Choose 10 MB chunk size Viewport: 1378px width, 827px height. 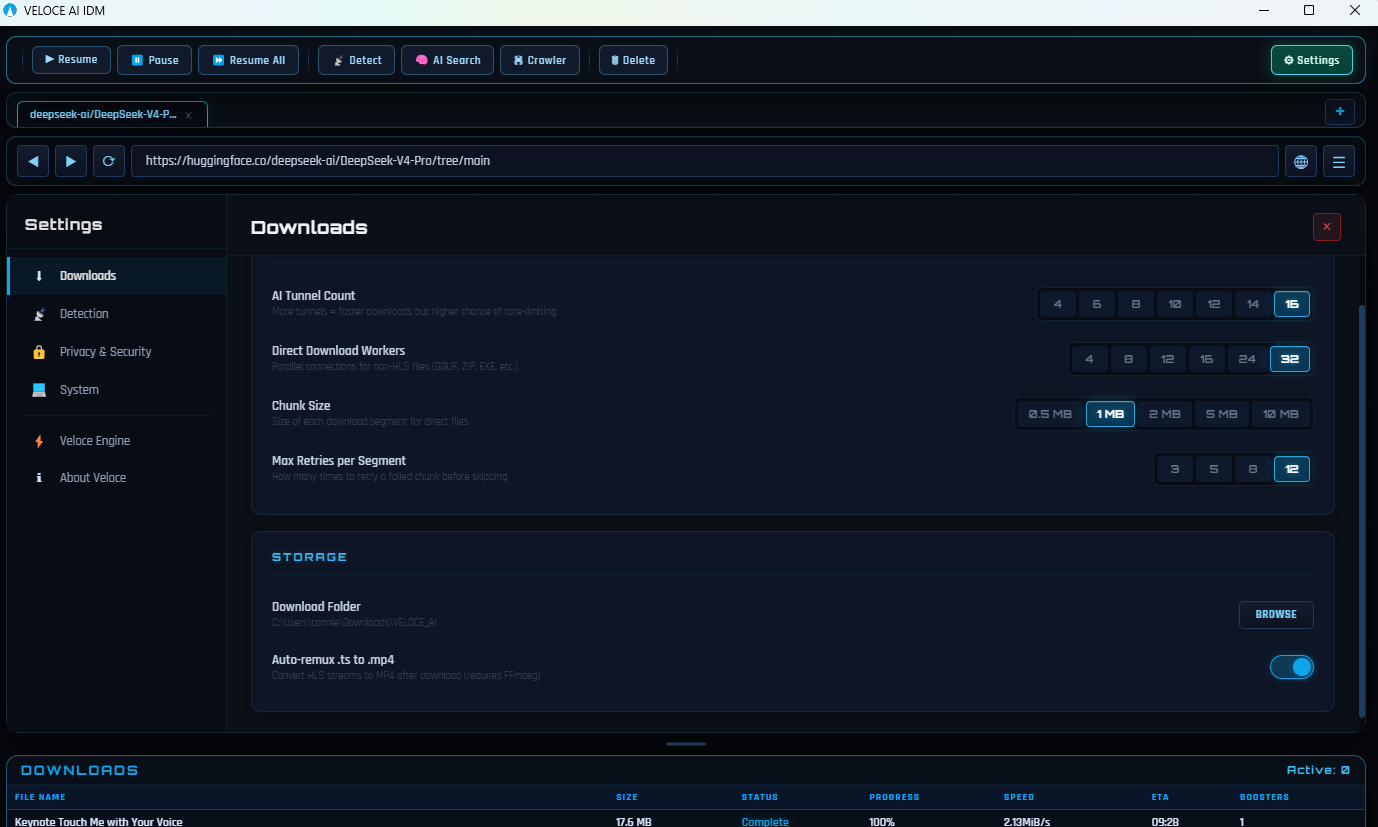[x=1281, y=414]
